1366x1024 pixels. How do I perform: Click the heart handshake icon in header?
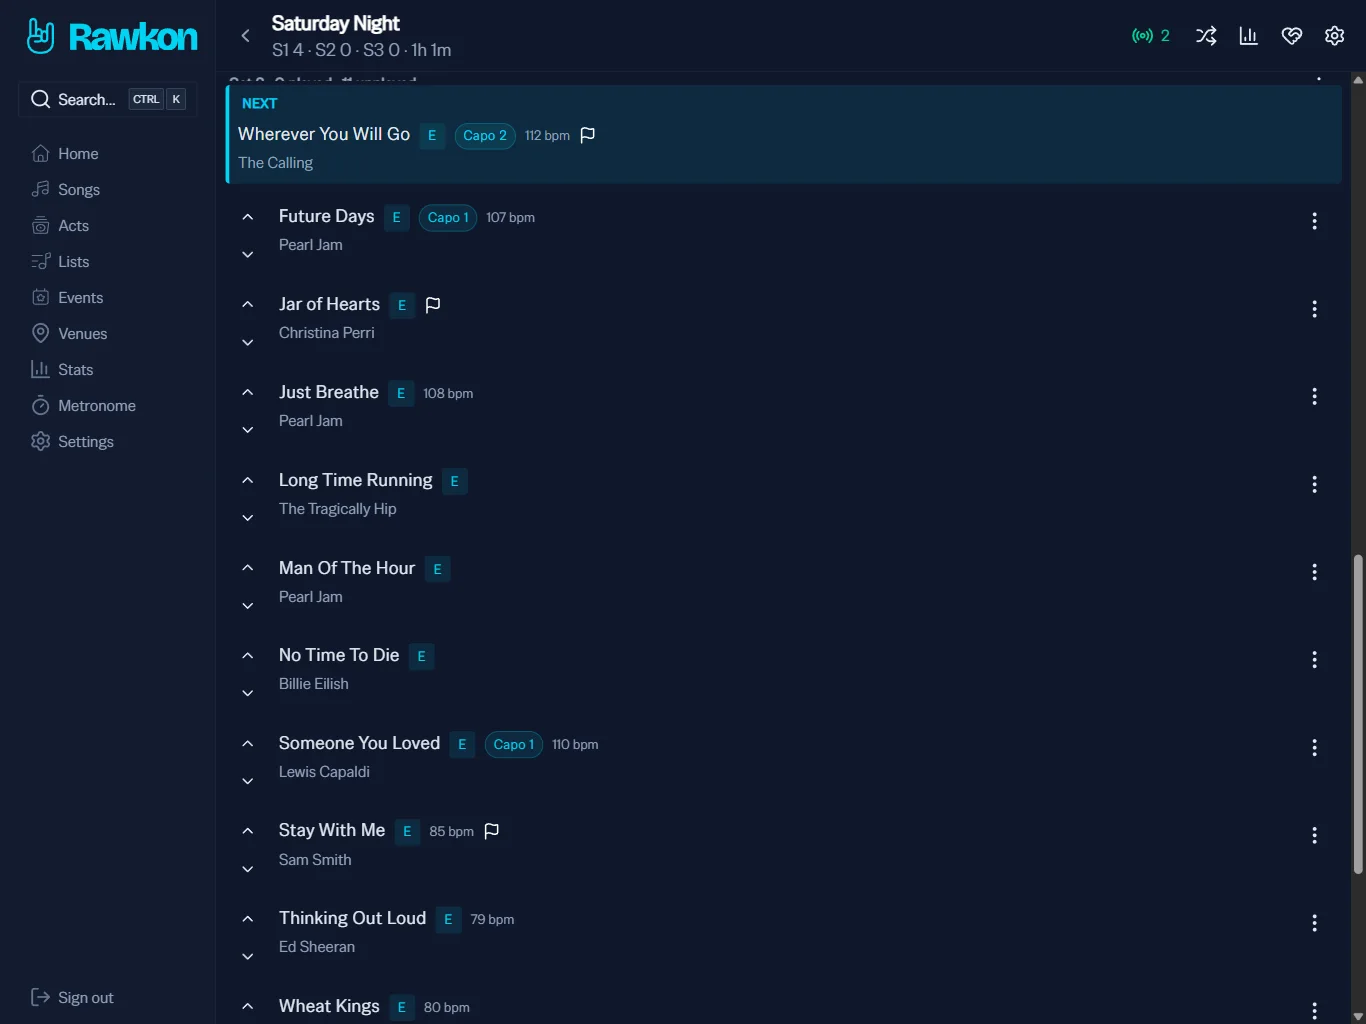point(1292,36)
